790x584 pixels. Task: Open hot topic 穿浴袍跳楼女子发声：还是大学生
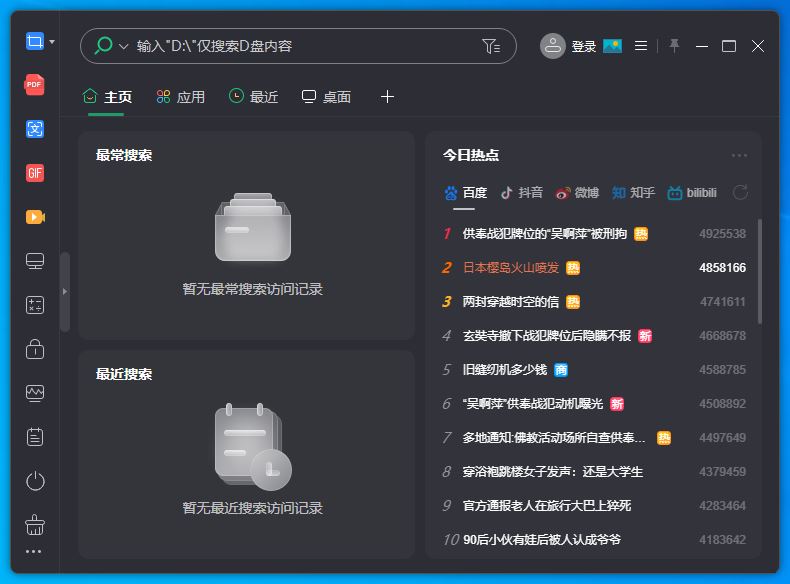point(553,472)
